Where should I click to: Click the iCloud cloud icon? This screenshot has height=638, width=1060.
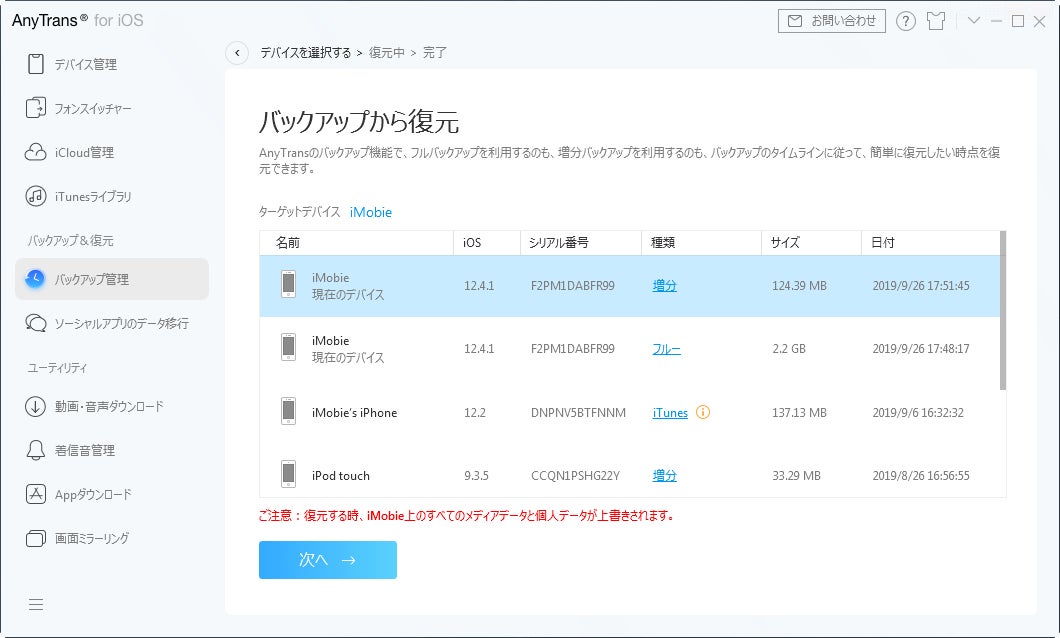coord(35,152)
